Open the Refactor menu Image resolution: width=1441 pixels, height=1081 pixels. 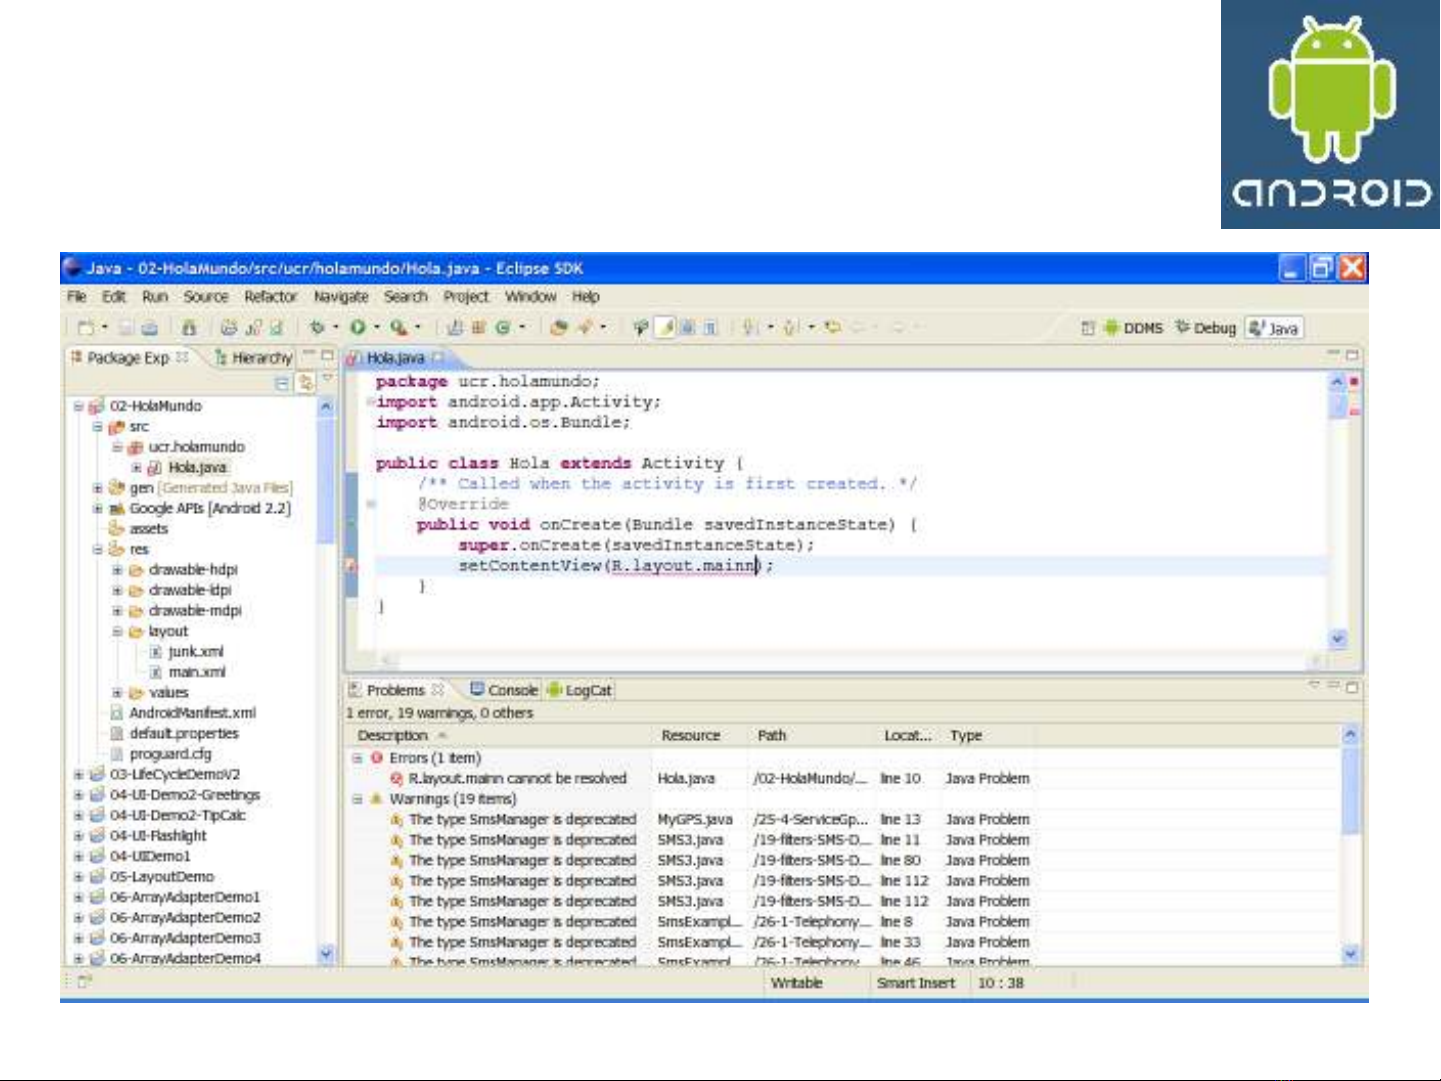click(x=270, y=297)
